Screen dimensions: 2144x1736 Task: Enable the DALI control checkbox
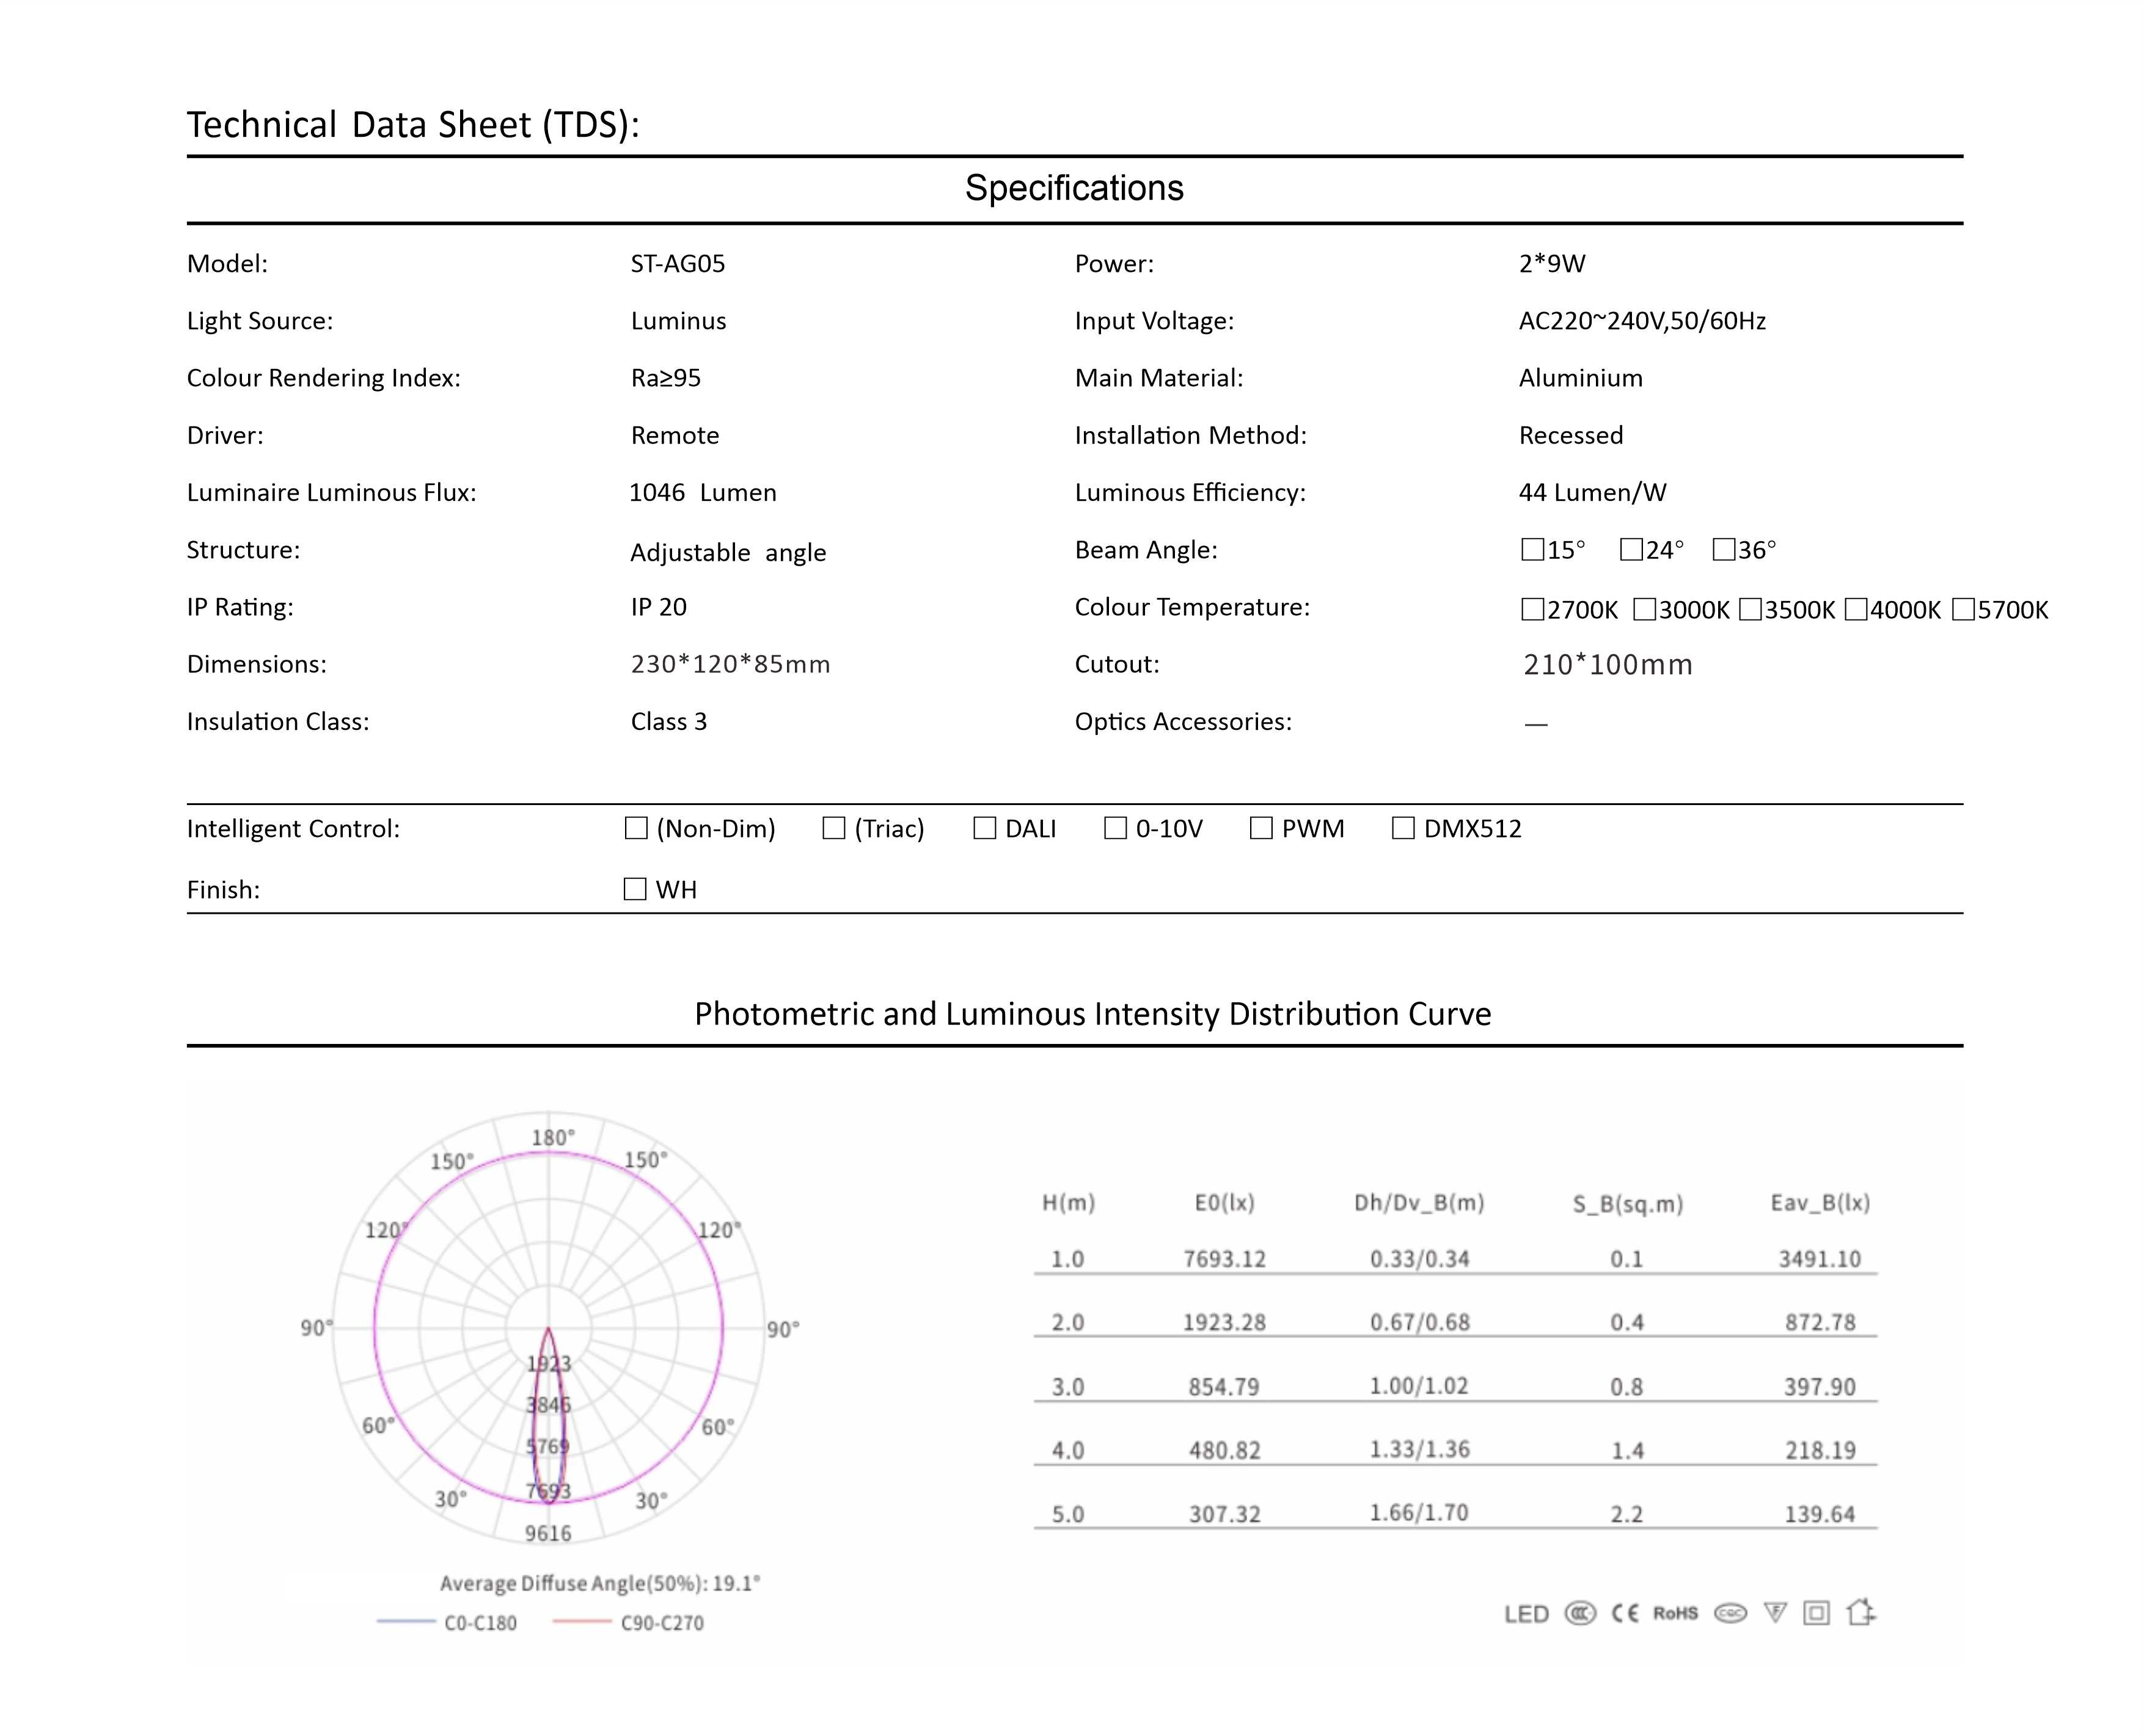(984, 828)
